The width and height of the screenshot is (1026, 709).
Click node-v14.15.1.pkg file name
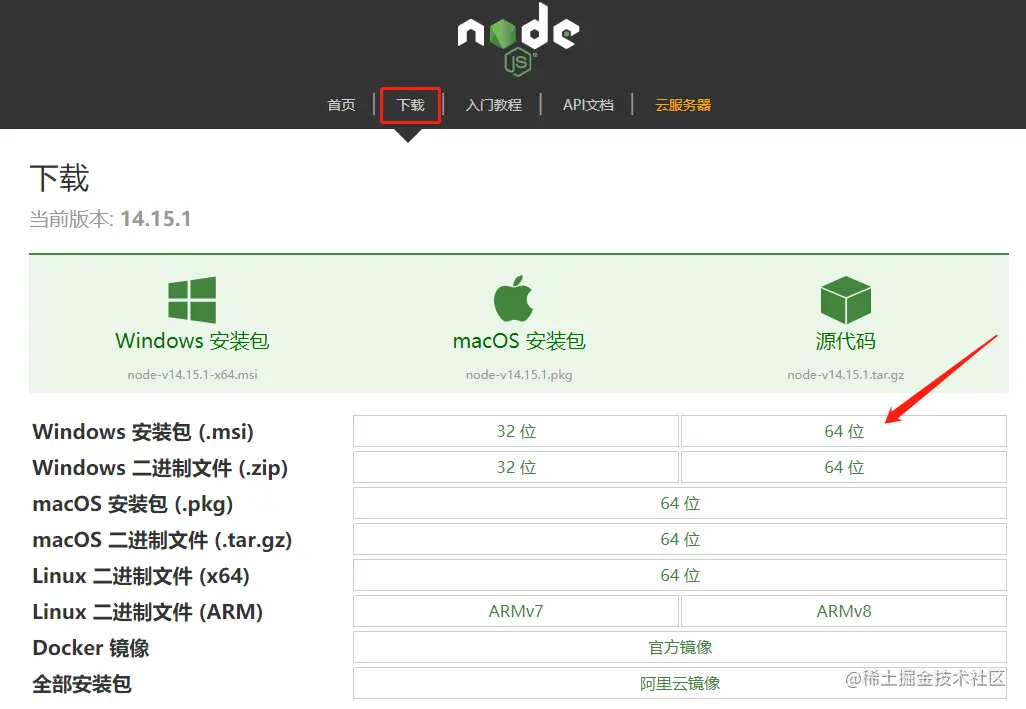pos(519,375)
